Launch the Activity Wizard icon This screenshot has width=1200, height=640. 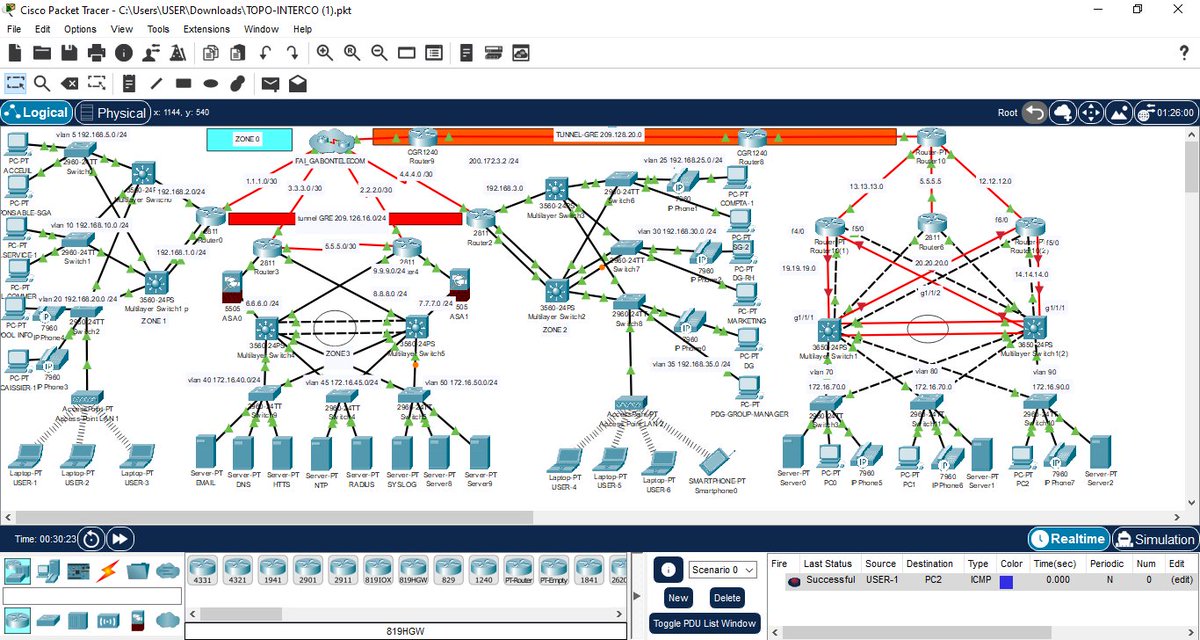178,52
